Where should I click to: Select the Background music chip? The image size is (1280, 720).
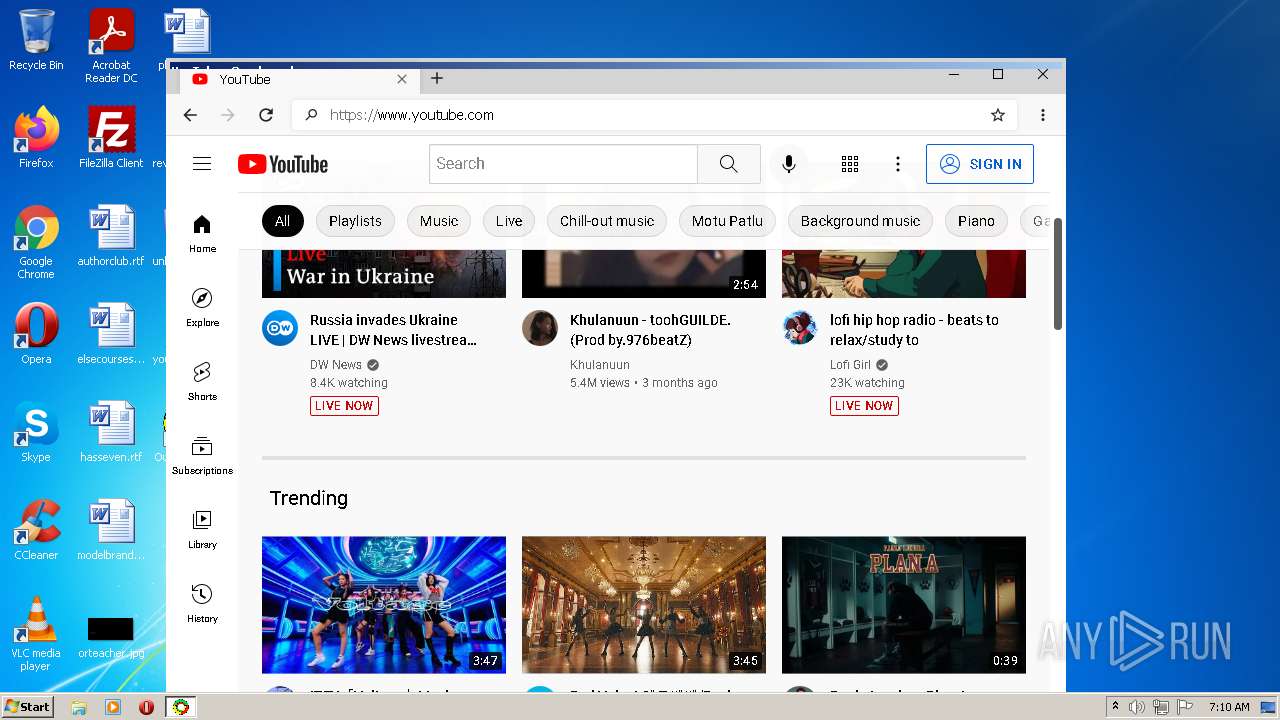click(x=860, y=221)
